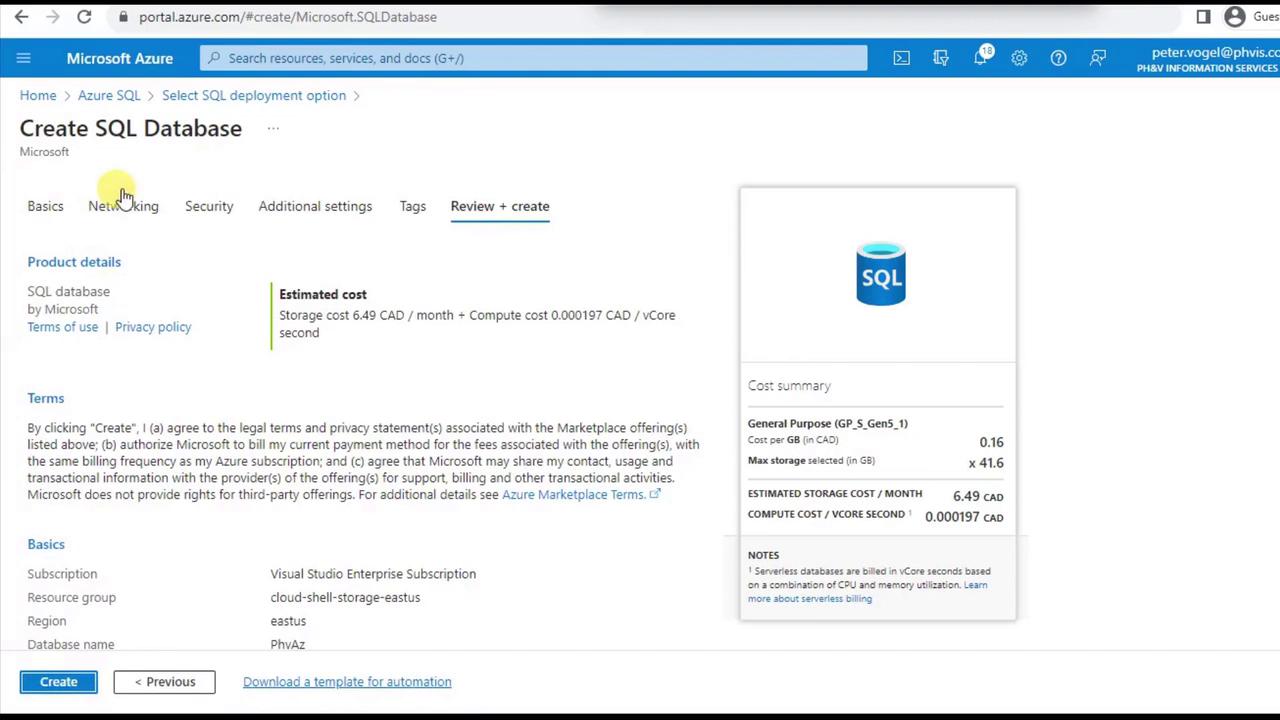Image resolution: width=1280 pixels, height=720 pixels.
Task: Open the peter.vogel account menu
Action: 1208,59
